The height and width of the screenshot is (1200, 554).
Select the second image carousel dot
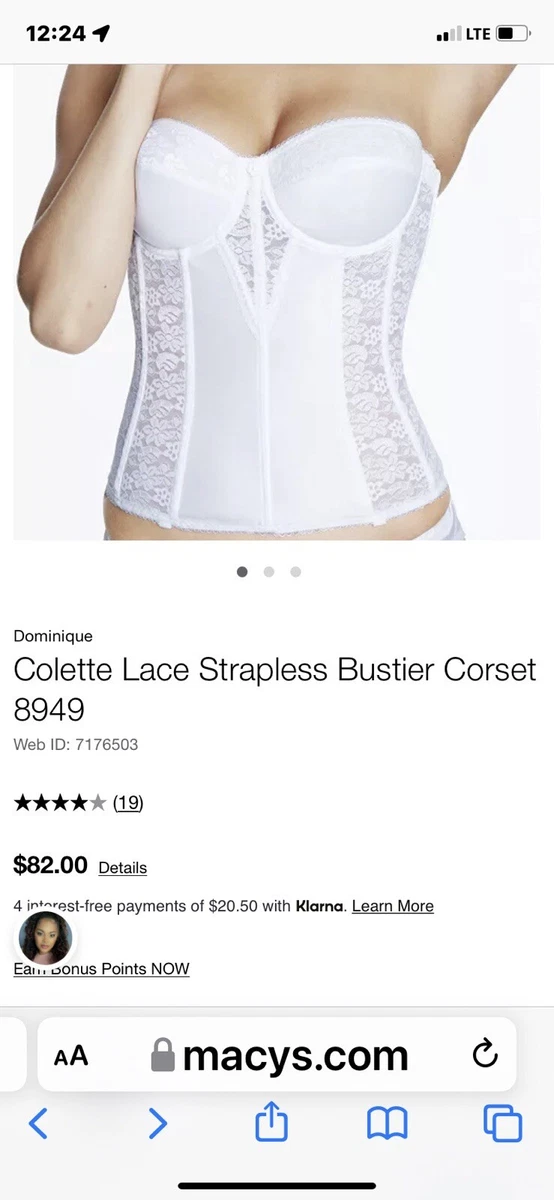(x=269, y=572)
